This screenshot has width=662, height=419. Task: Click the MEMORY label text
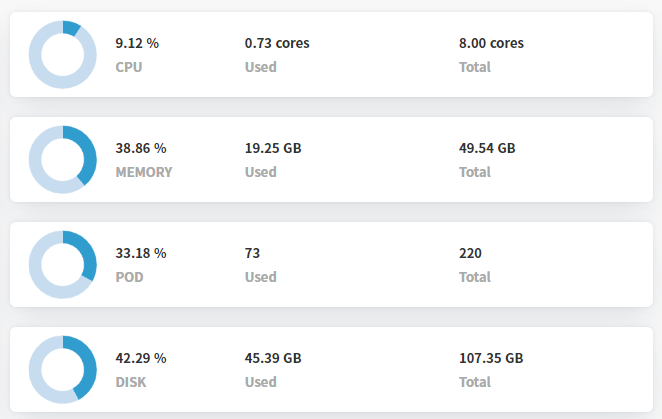[144, 172]
